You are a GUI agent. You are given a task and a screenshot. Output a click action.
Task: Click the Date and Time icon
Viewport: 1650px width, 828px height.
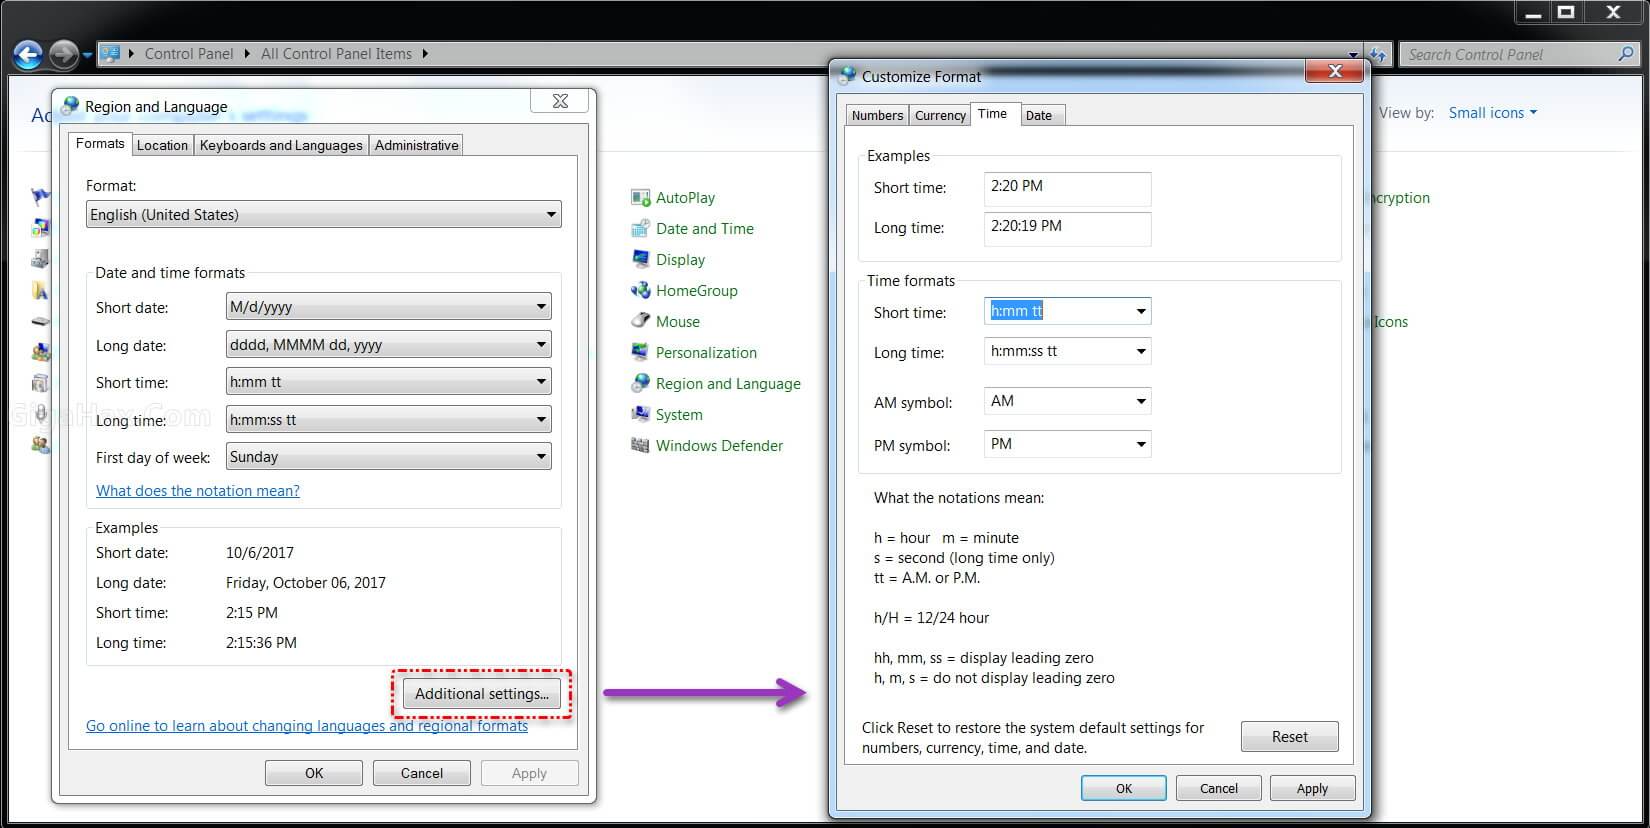[641, 229]
